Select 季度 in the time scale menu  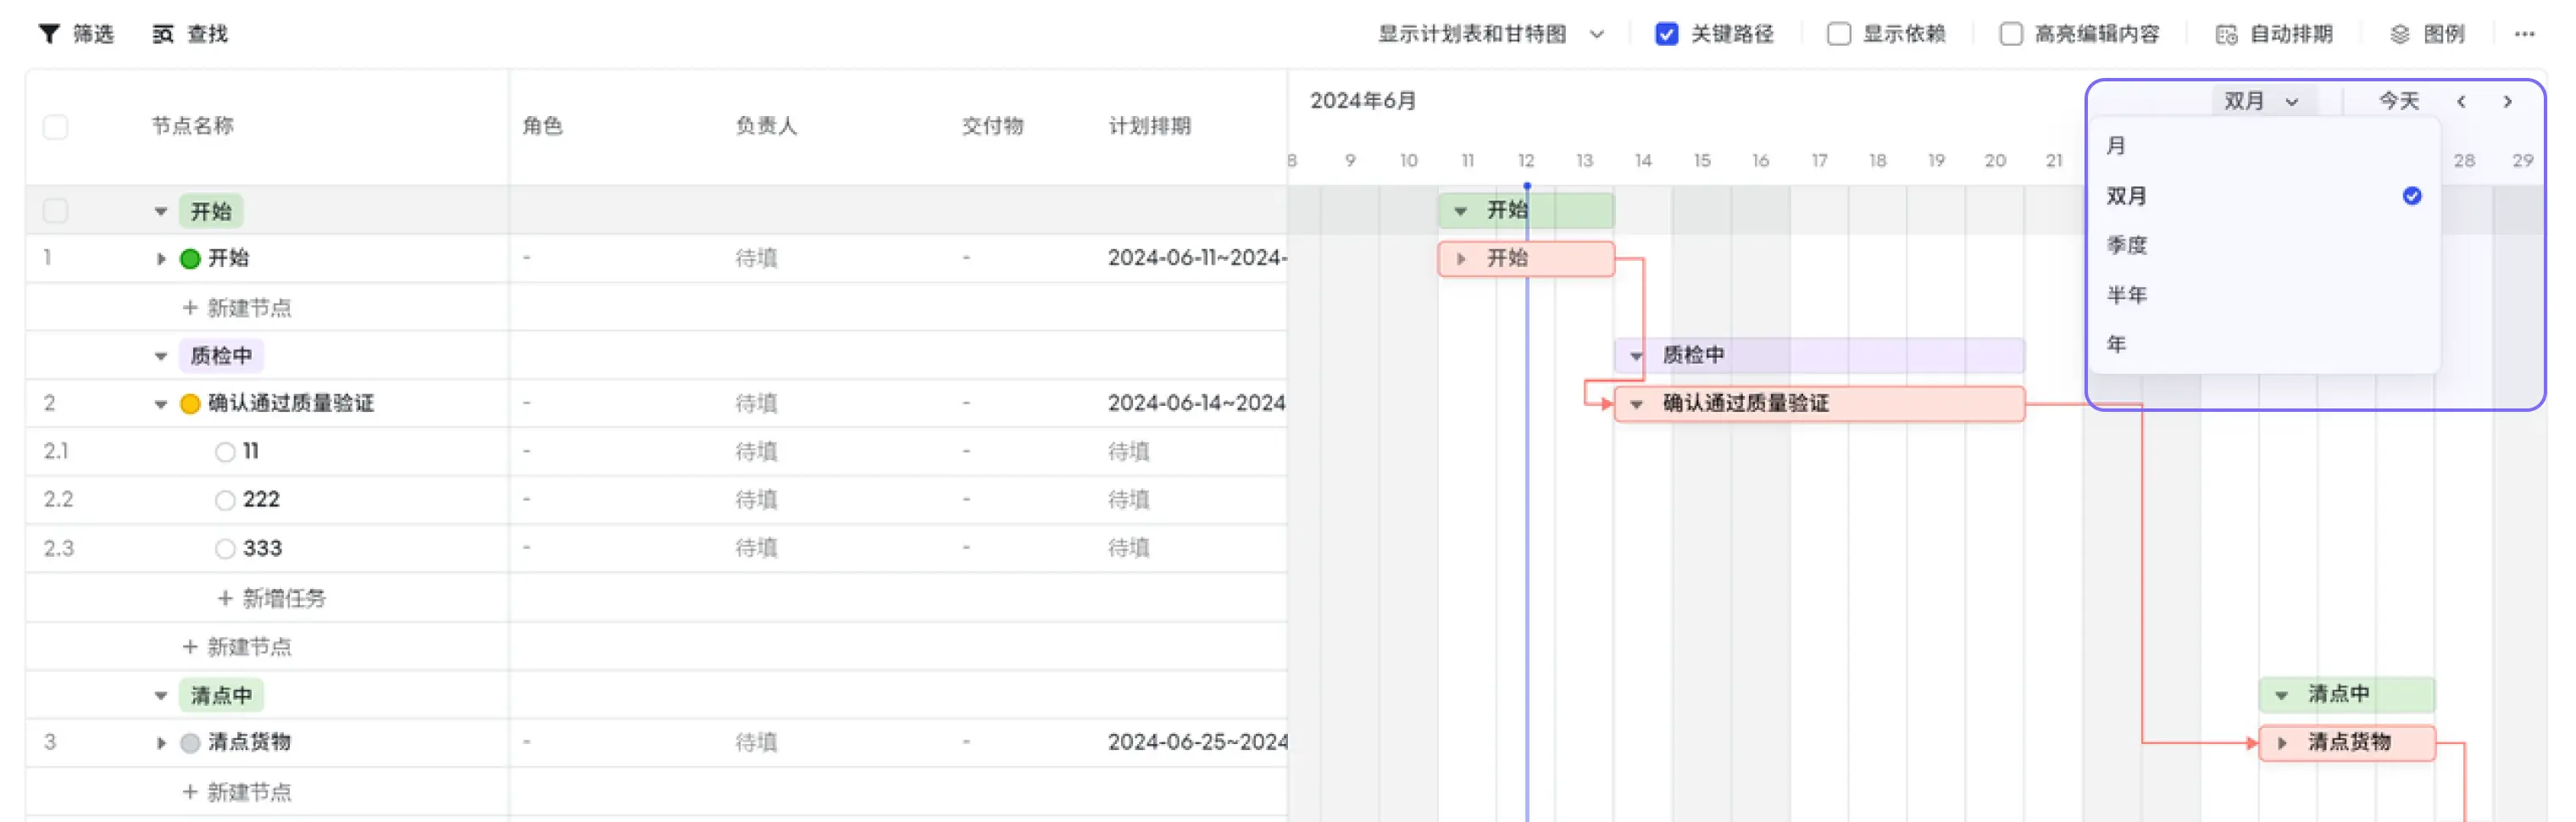coord(2126,245)
